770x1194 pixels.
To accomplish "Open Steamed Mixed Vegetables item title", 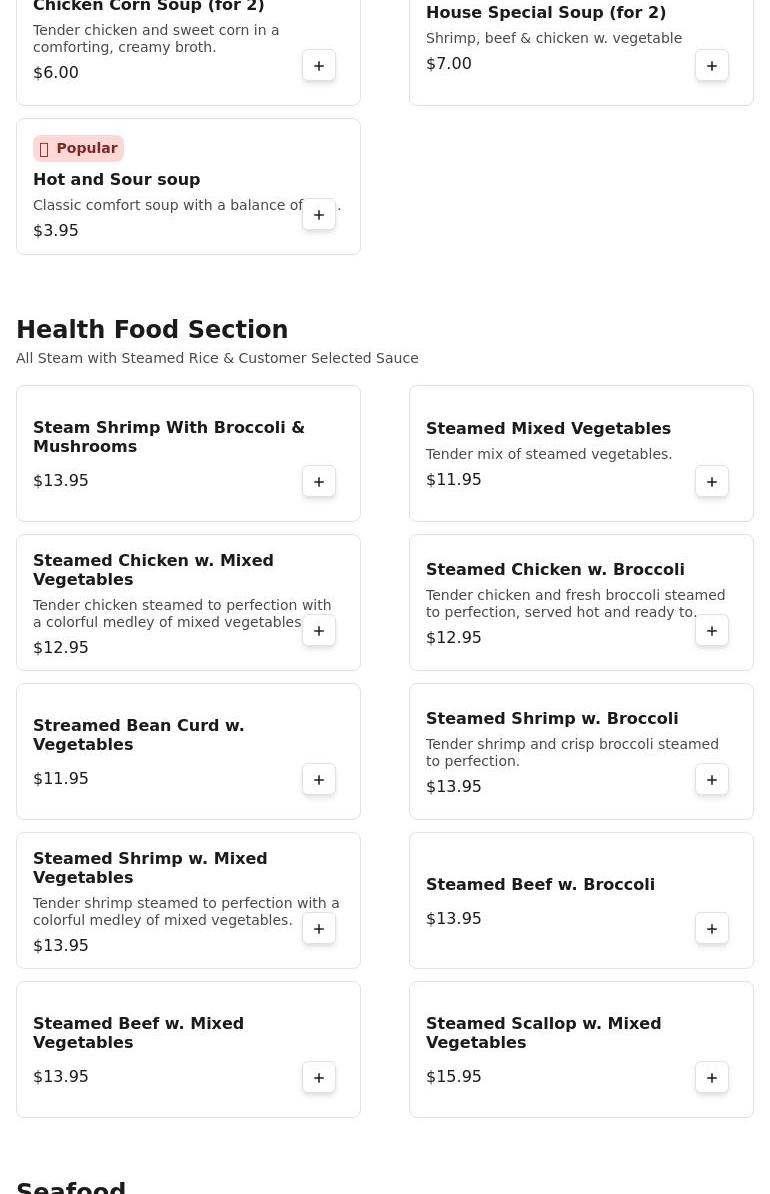I will (548, 429).
